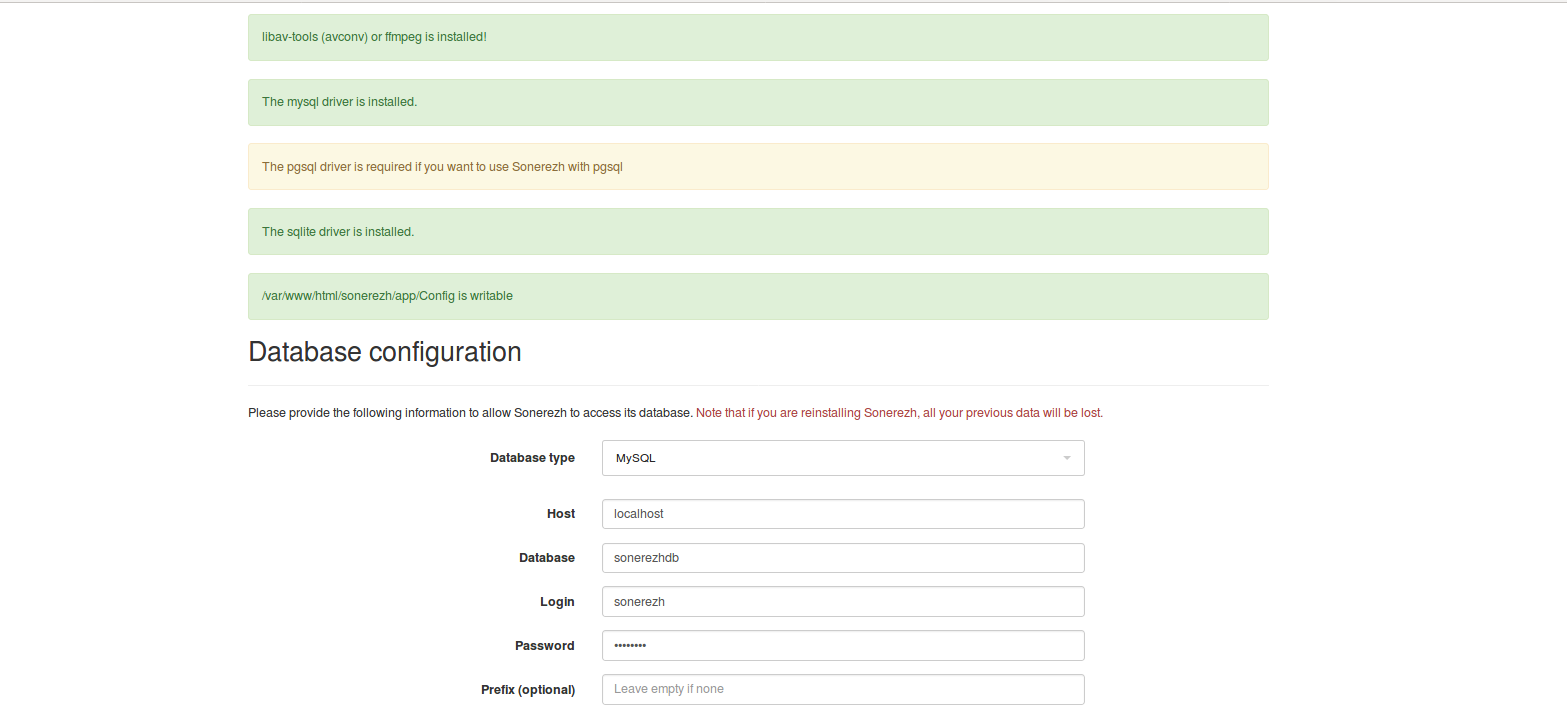Click the Login label

(557, 602)
